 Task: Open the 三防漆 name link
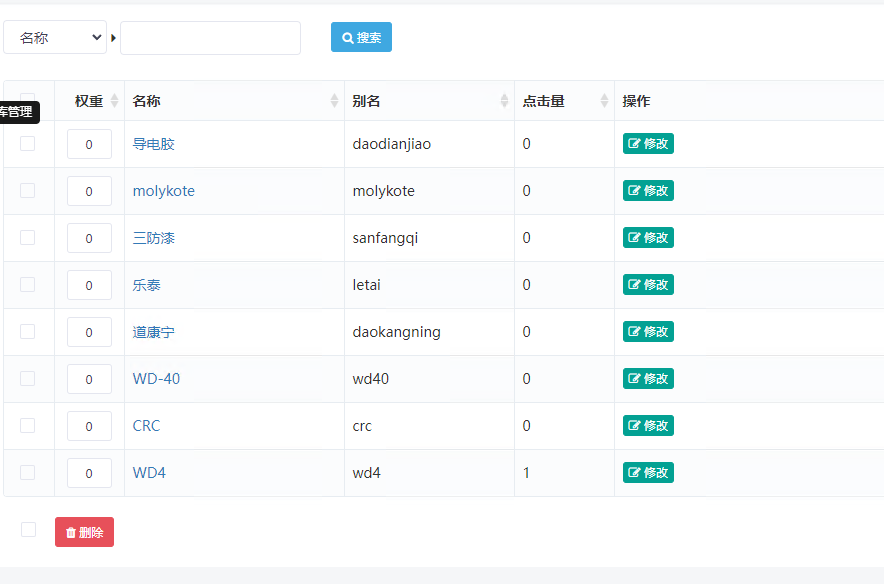(x=153, y=238)
